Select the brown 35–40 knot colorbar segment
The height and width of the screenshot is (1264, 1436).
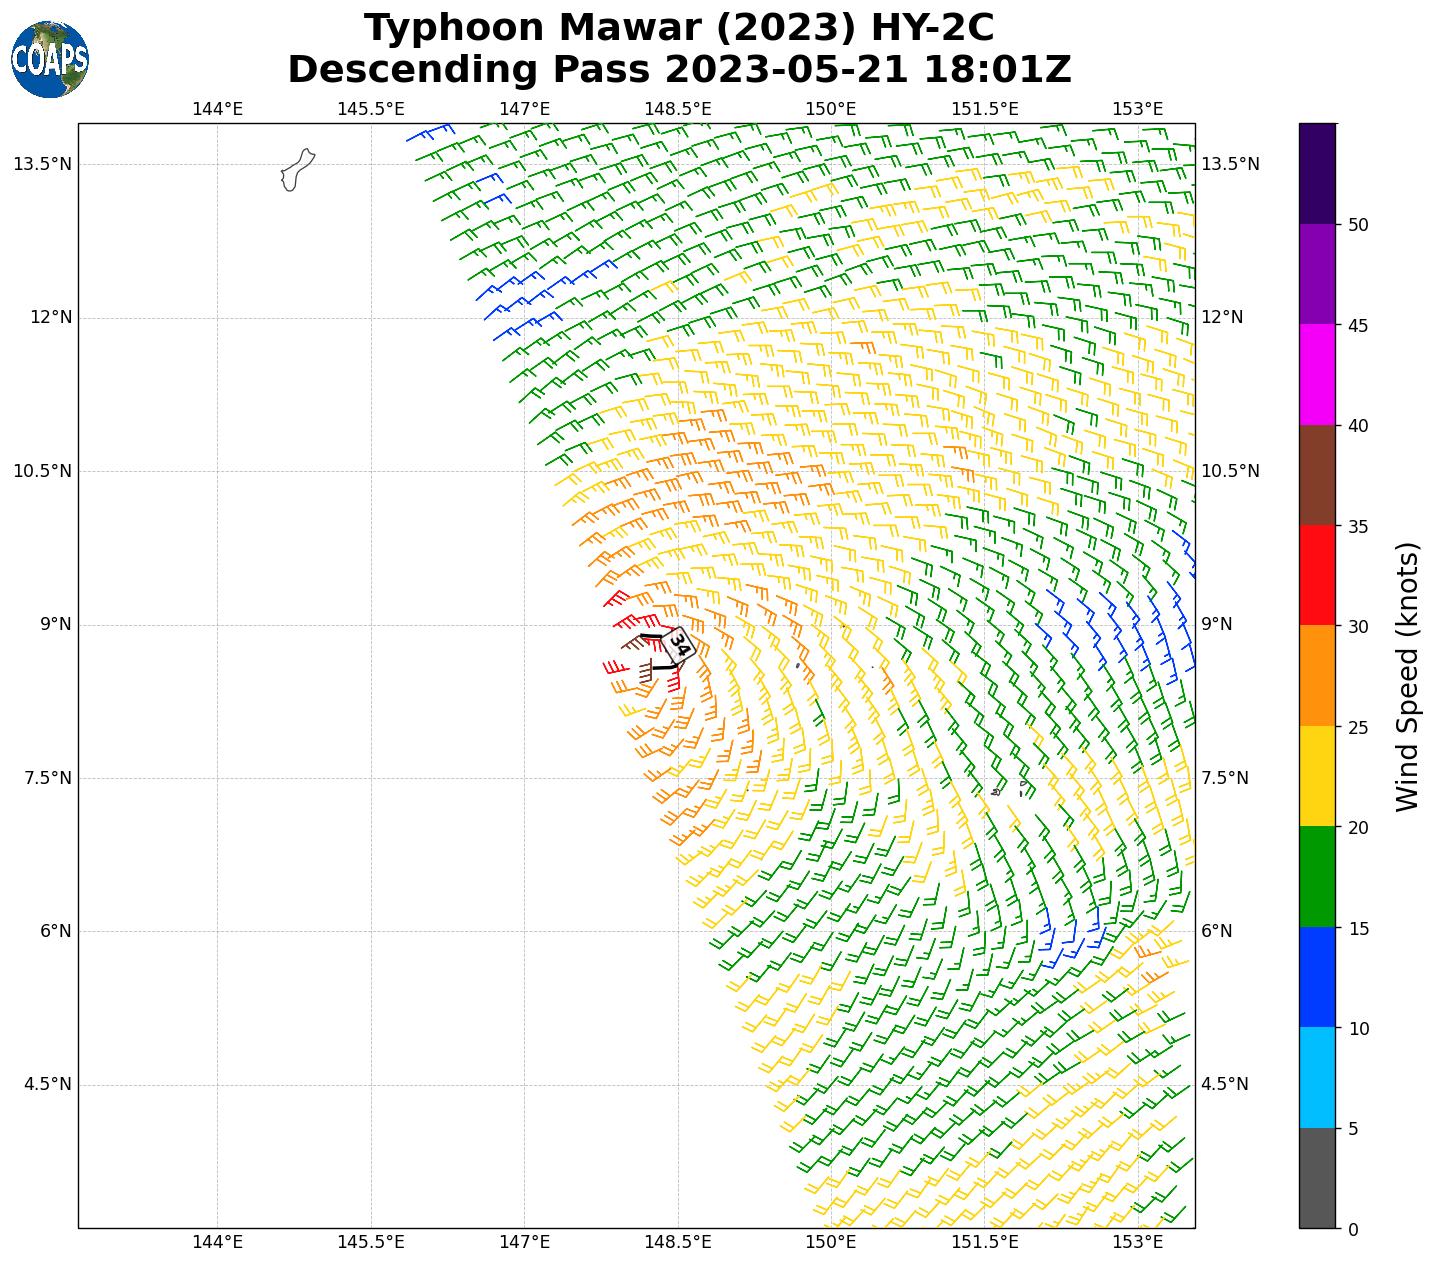pos(1317,475)
